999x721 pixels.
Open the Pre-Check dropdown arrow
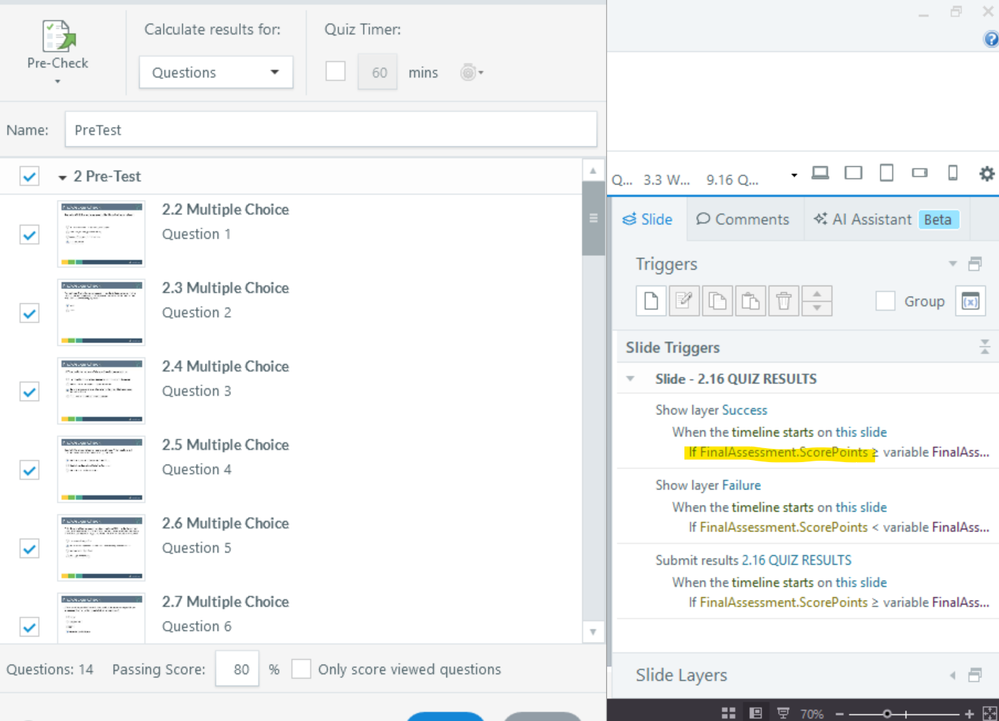click(x=57, y=82)
